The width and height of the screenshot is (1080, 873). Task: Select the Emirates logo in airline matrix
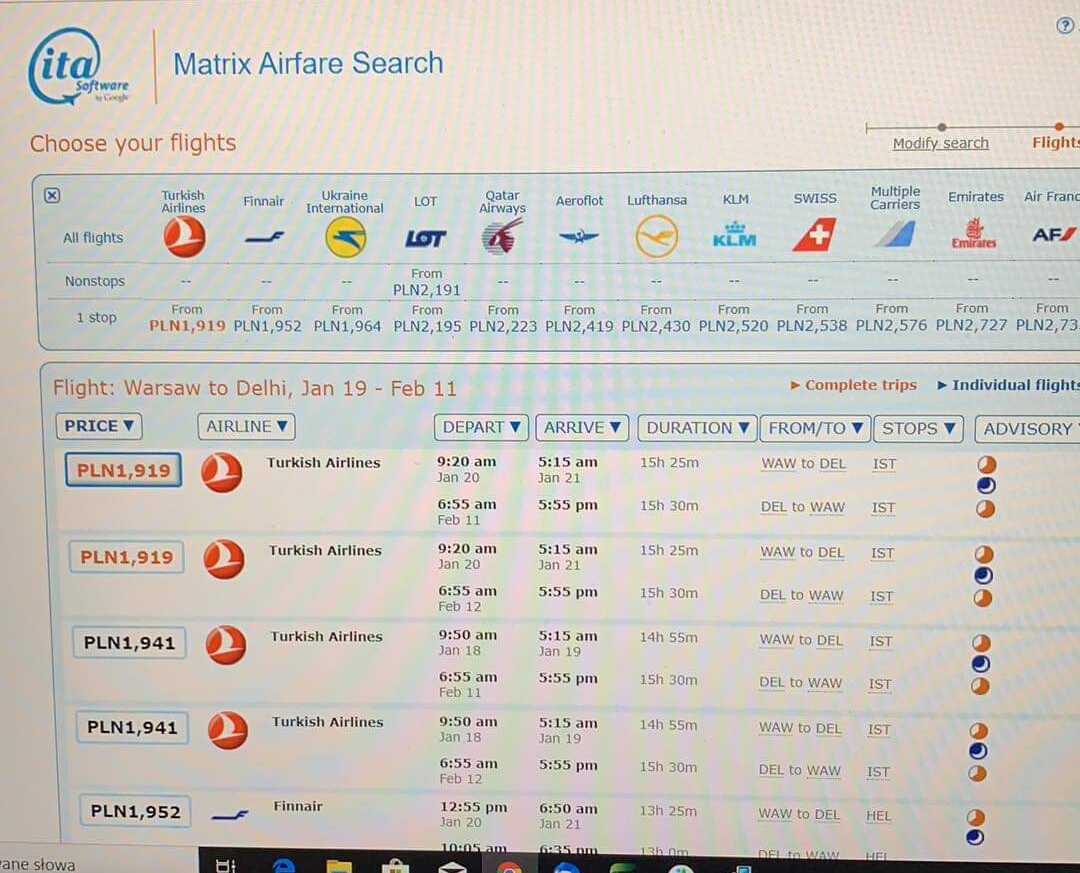click(974, 233)
